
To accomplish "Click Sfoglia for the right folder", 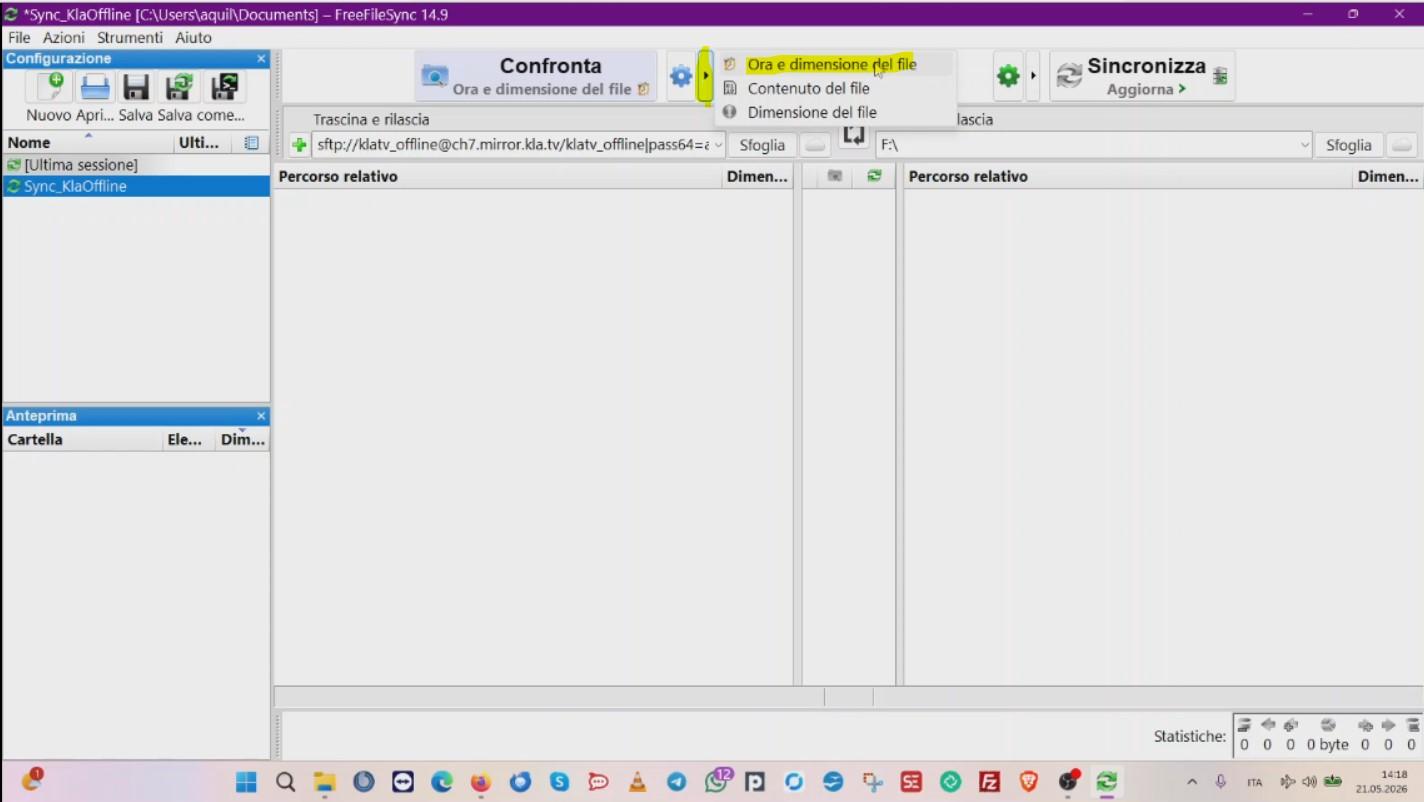I will 1348,145.
